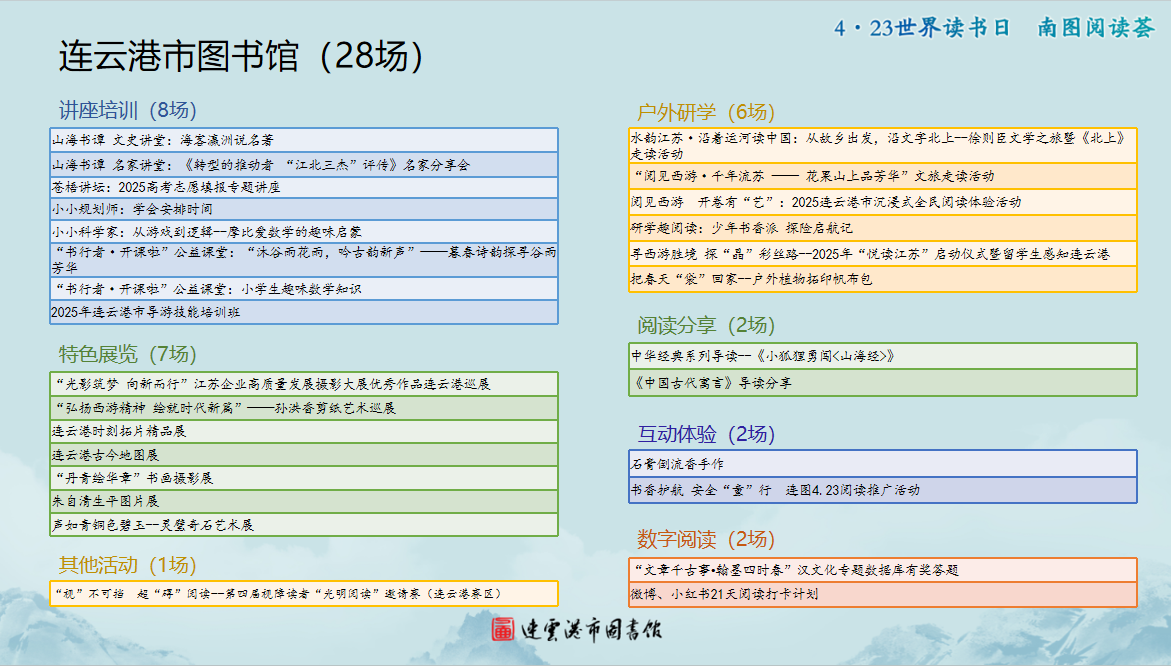Click the 连云港市图书馆 calligraphy text at bottom
The width and height of the screenshot is (1171, 666).
589,630
